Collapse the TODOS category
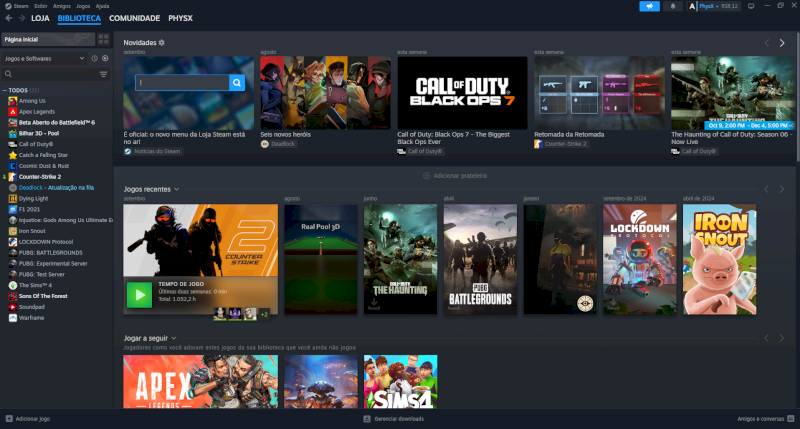The width and height of the screenshot is (800, 429). pyautogui.click(x=5, y=90)
